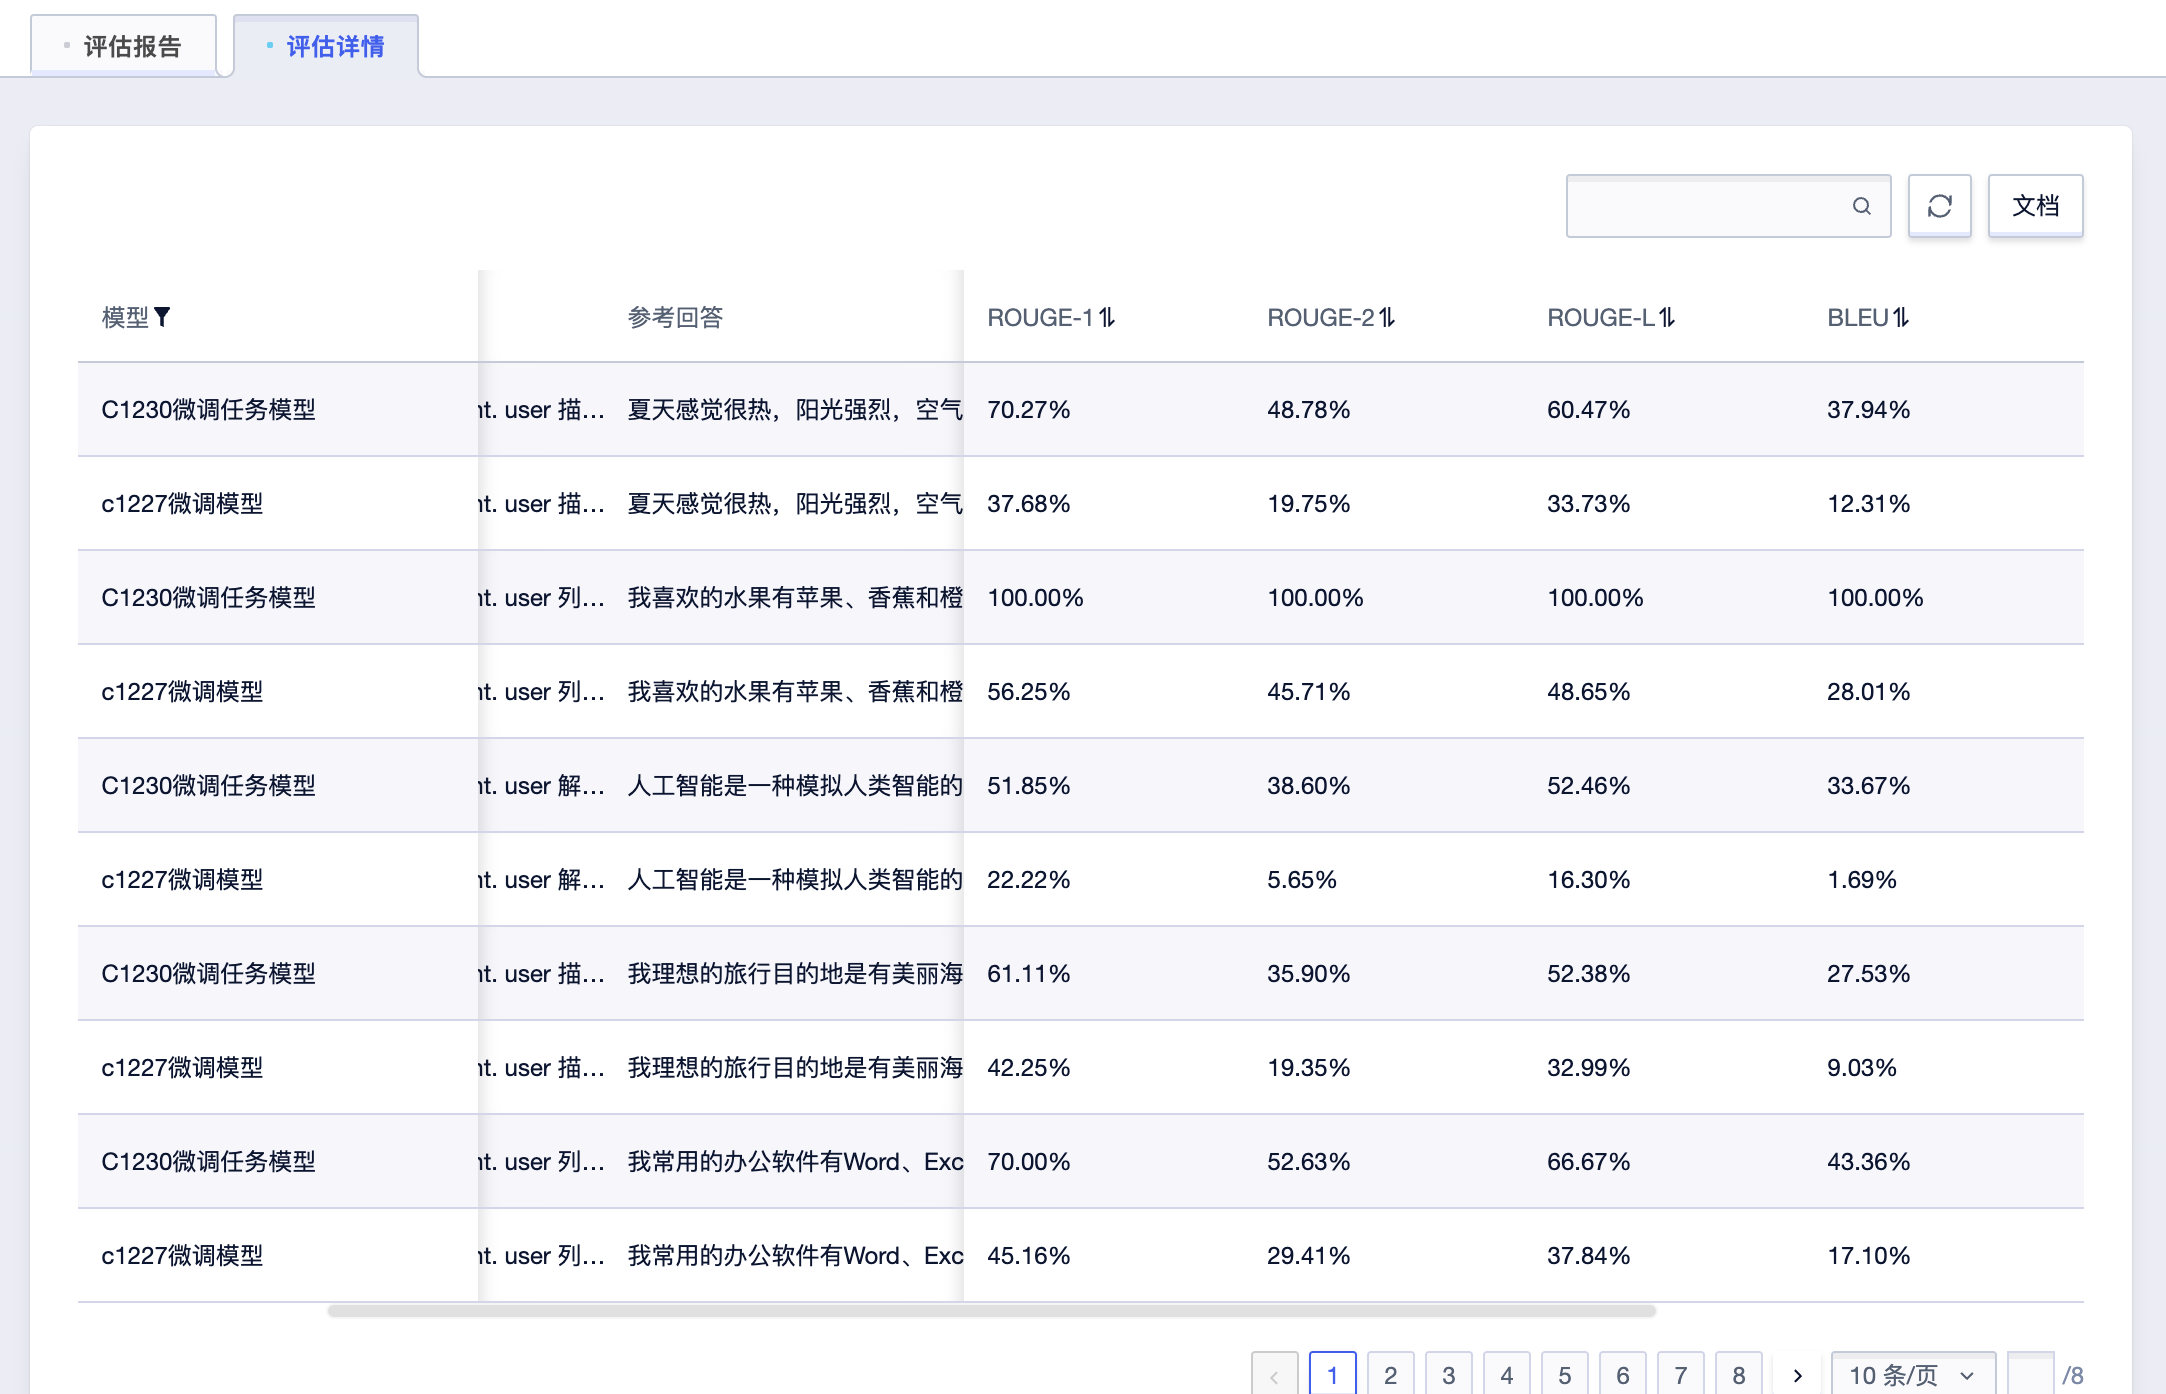Go to page 5
Image resolution: width=2166 pixels, height=1394 pixels.
pos(1564,1375)
